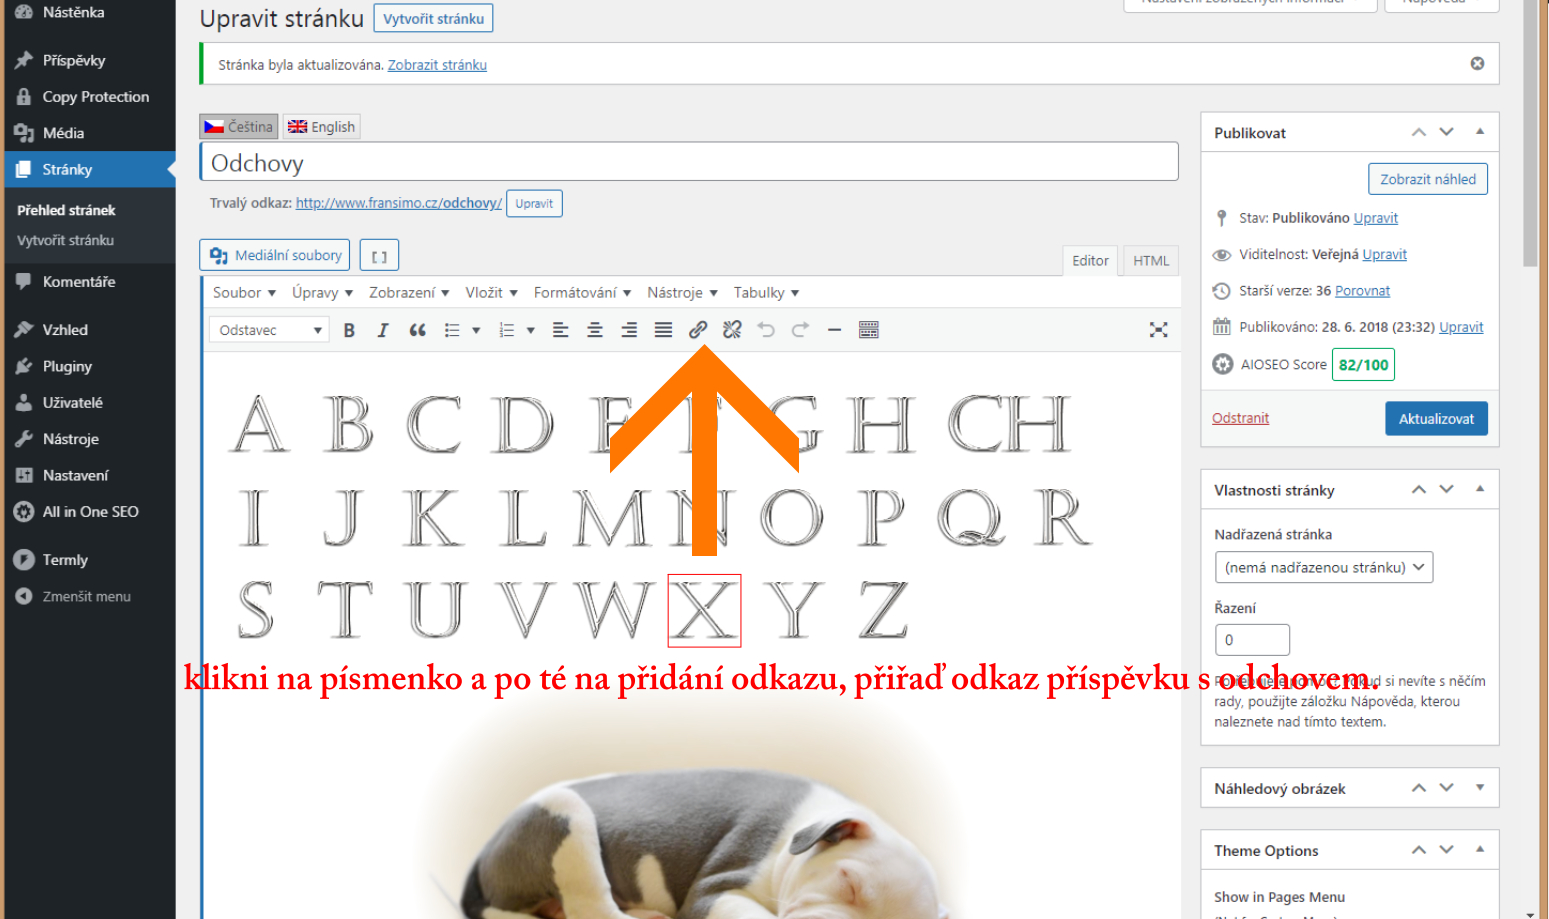1549x919 pixels.
Task: Go to Uživatelé in the sidebar
Action: point(72,403)
